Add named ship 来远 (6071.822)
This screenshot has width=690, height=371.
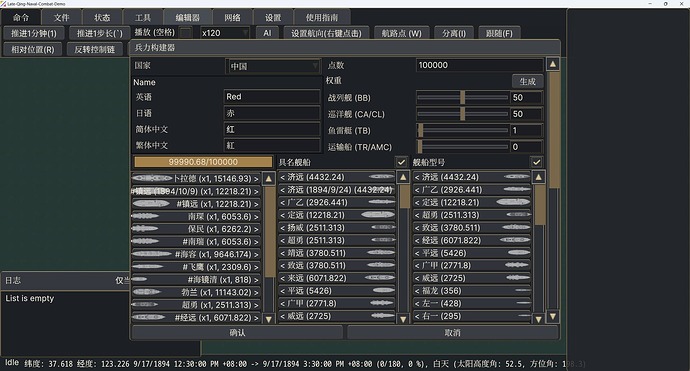[337, 278]
